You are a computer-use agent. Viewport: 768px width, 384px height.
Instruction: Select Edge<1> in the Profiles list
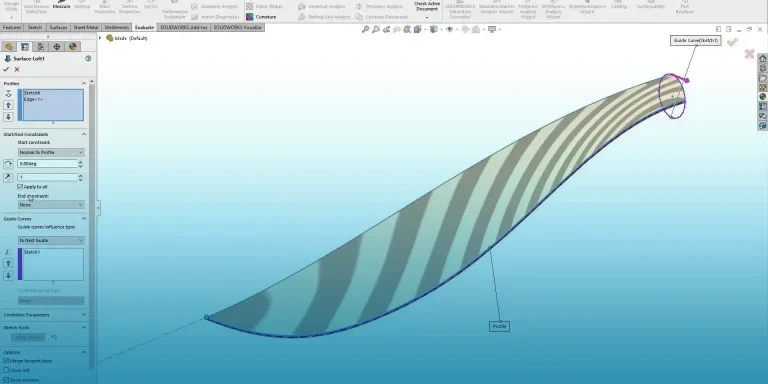[33, 99]
